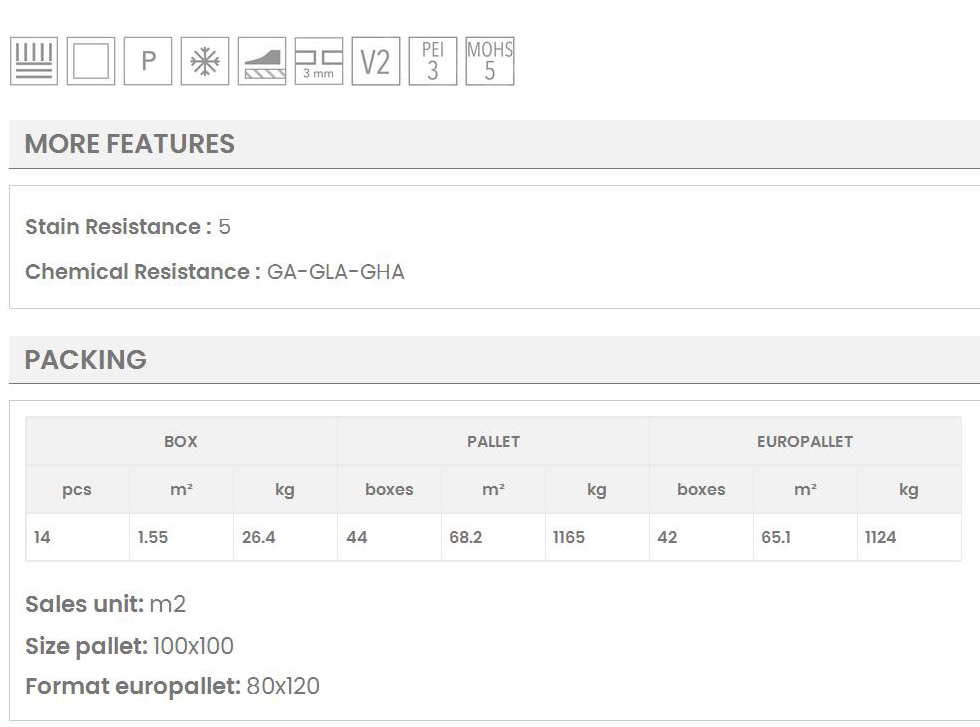Click the V2 shade variation icon
The width and height of the screenshot is (980, 727).
(376, 62)
